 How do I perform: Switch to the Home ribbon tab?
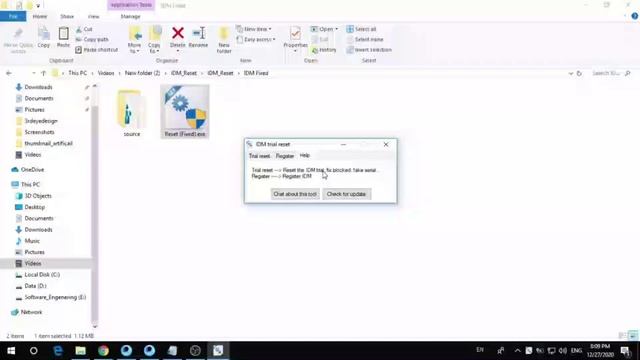[x=40, y=16]
